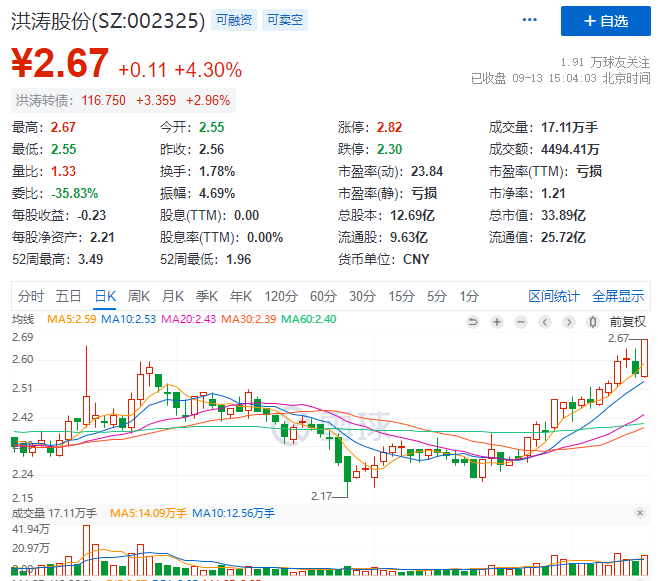The height and width of the screenshot is (581, 658).
Task: Select the 季K chart tab
Action: 207,296
